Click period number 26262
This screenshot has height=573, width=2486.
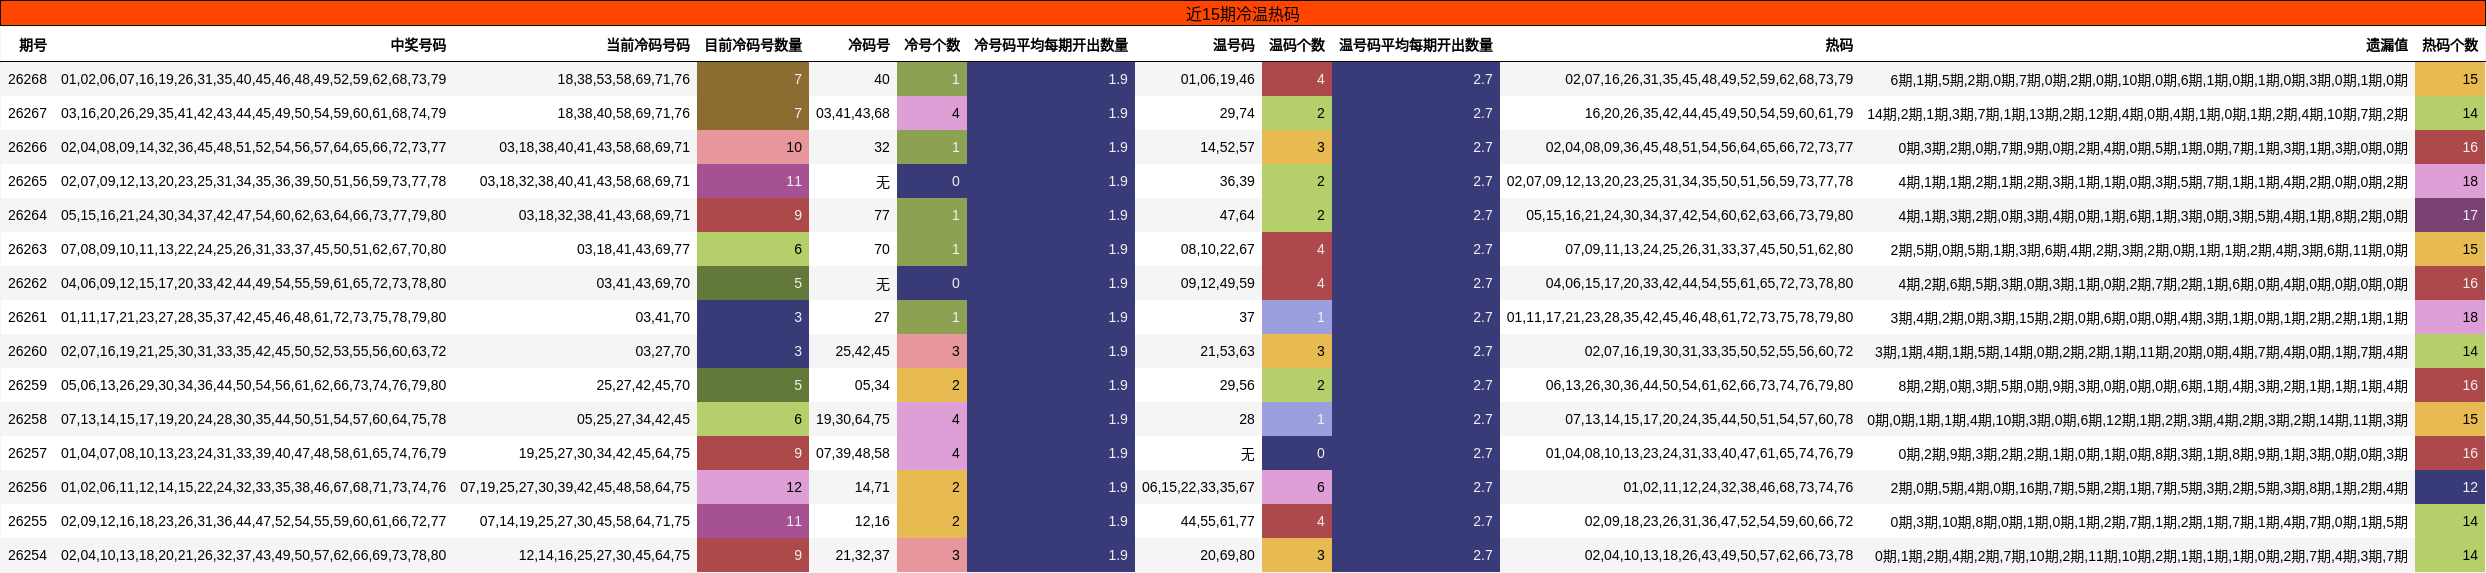coord(27,283)
